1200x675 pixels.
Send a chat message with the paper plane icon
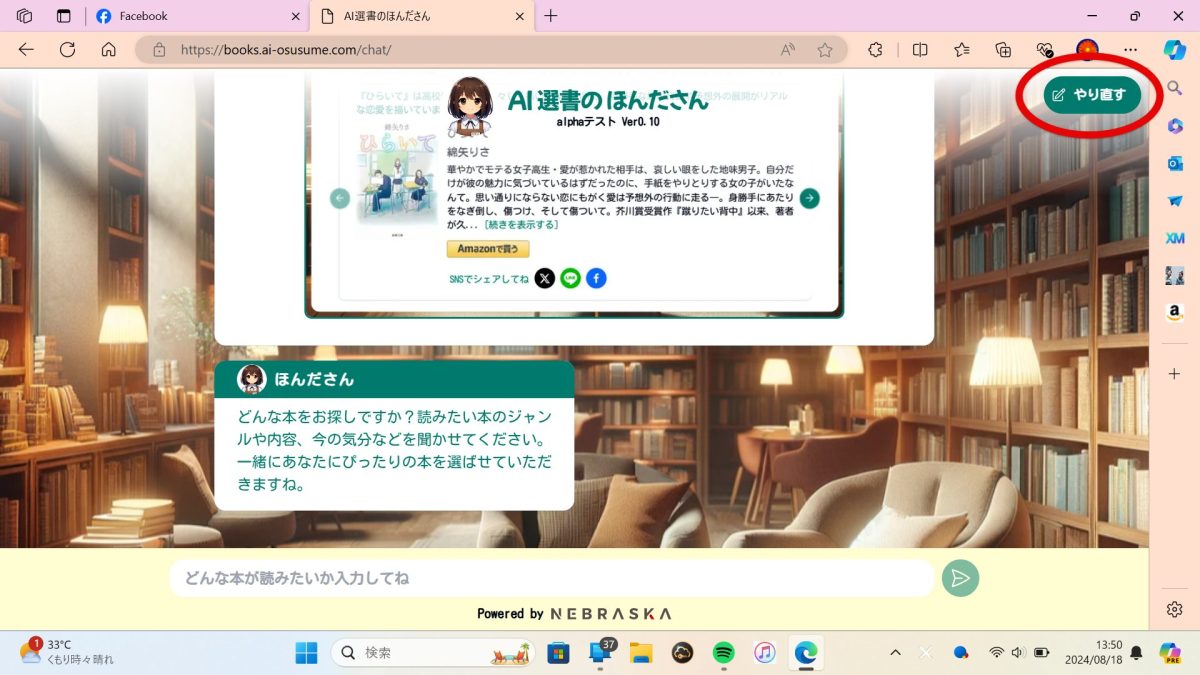point(959,578)
